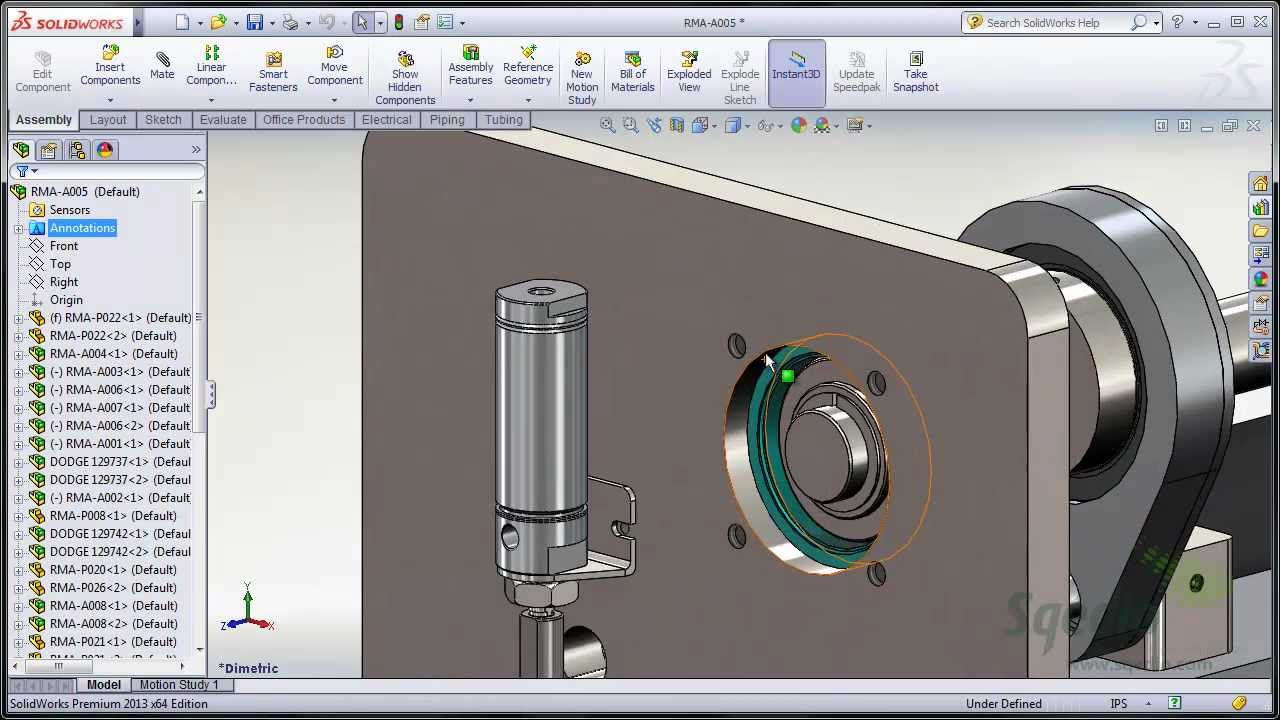Open ConfigurationManager tab icon

(x=77, y=150)
